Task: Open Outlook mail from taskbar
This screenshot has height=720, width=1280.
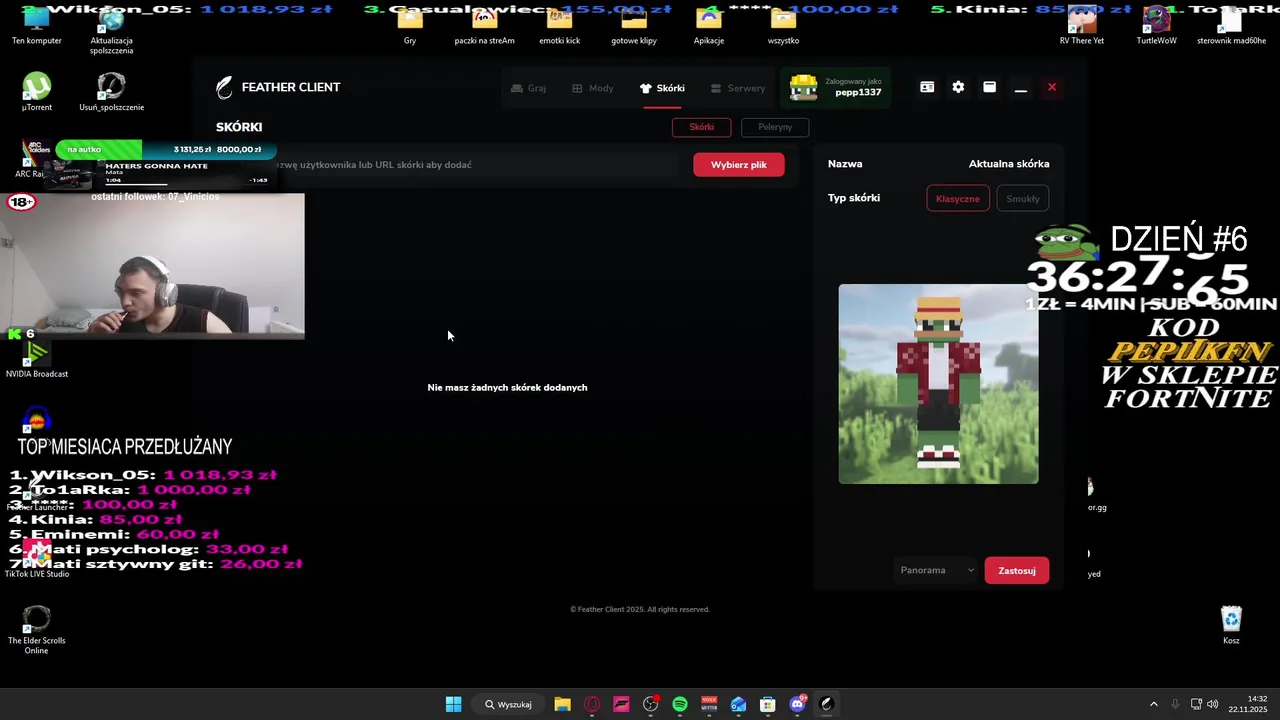Action: [738, 704]
